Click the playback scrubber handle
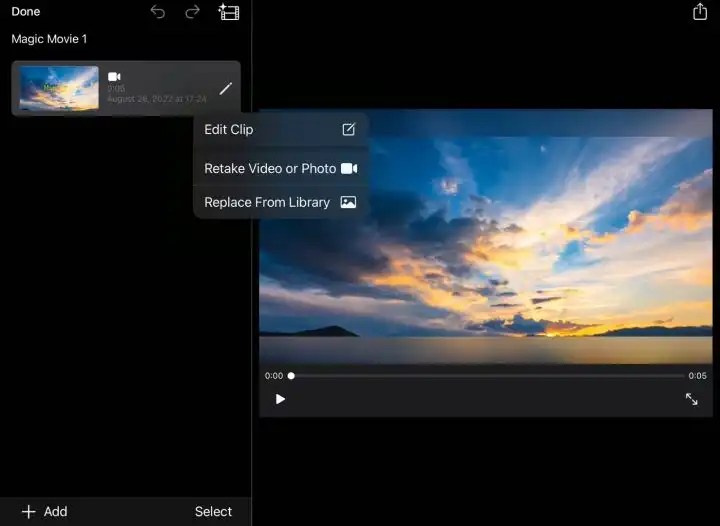The height and width of the screenshot is (526, 720). coord(291,375)
